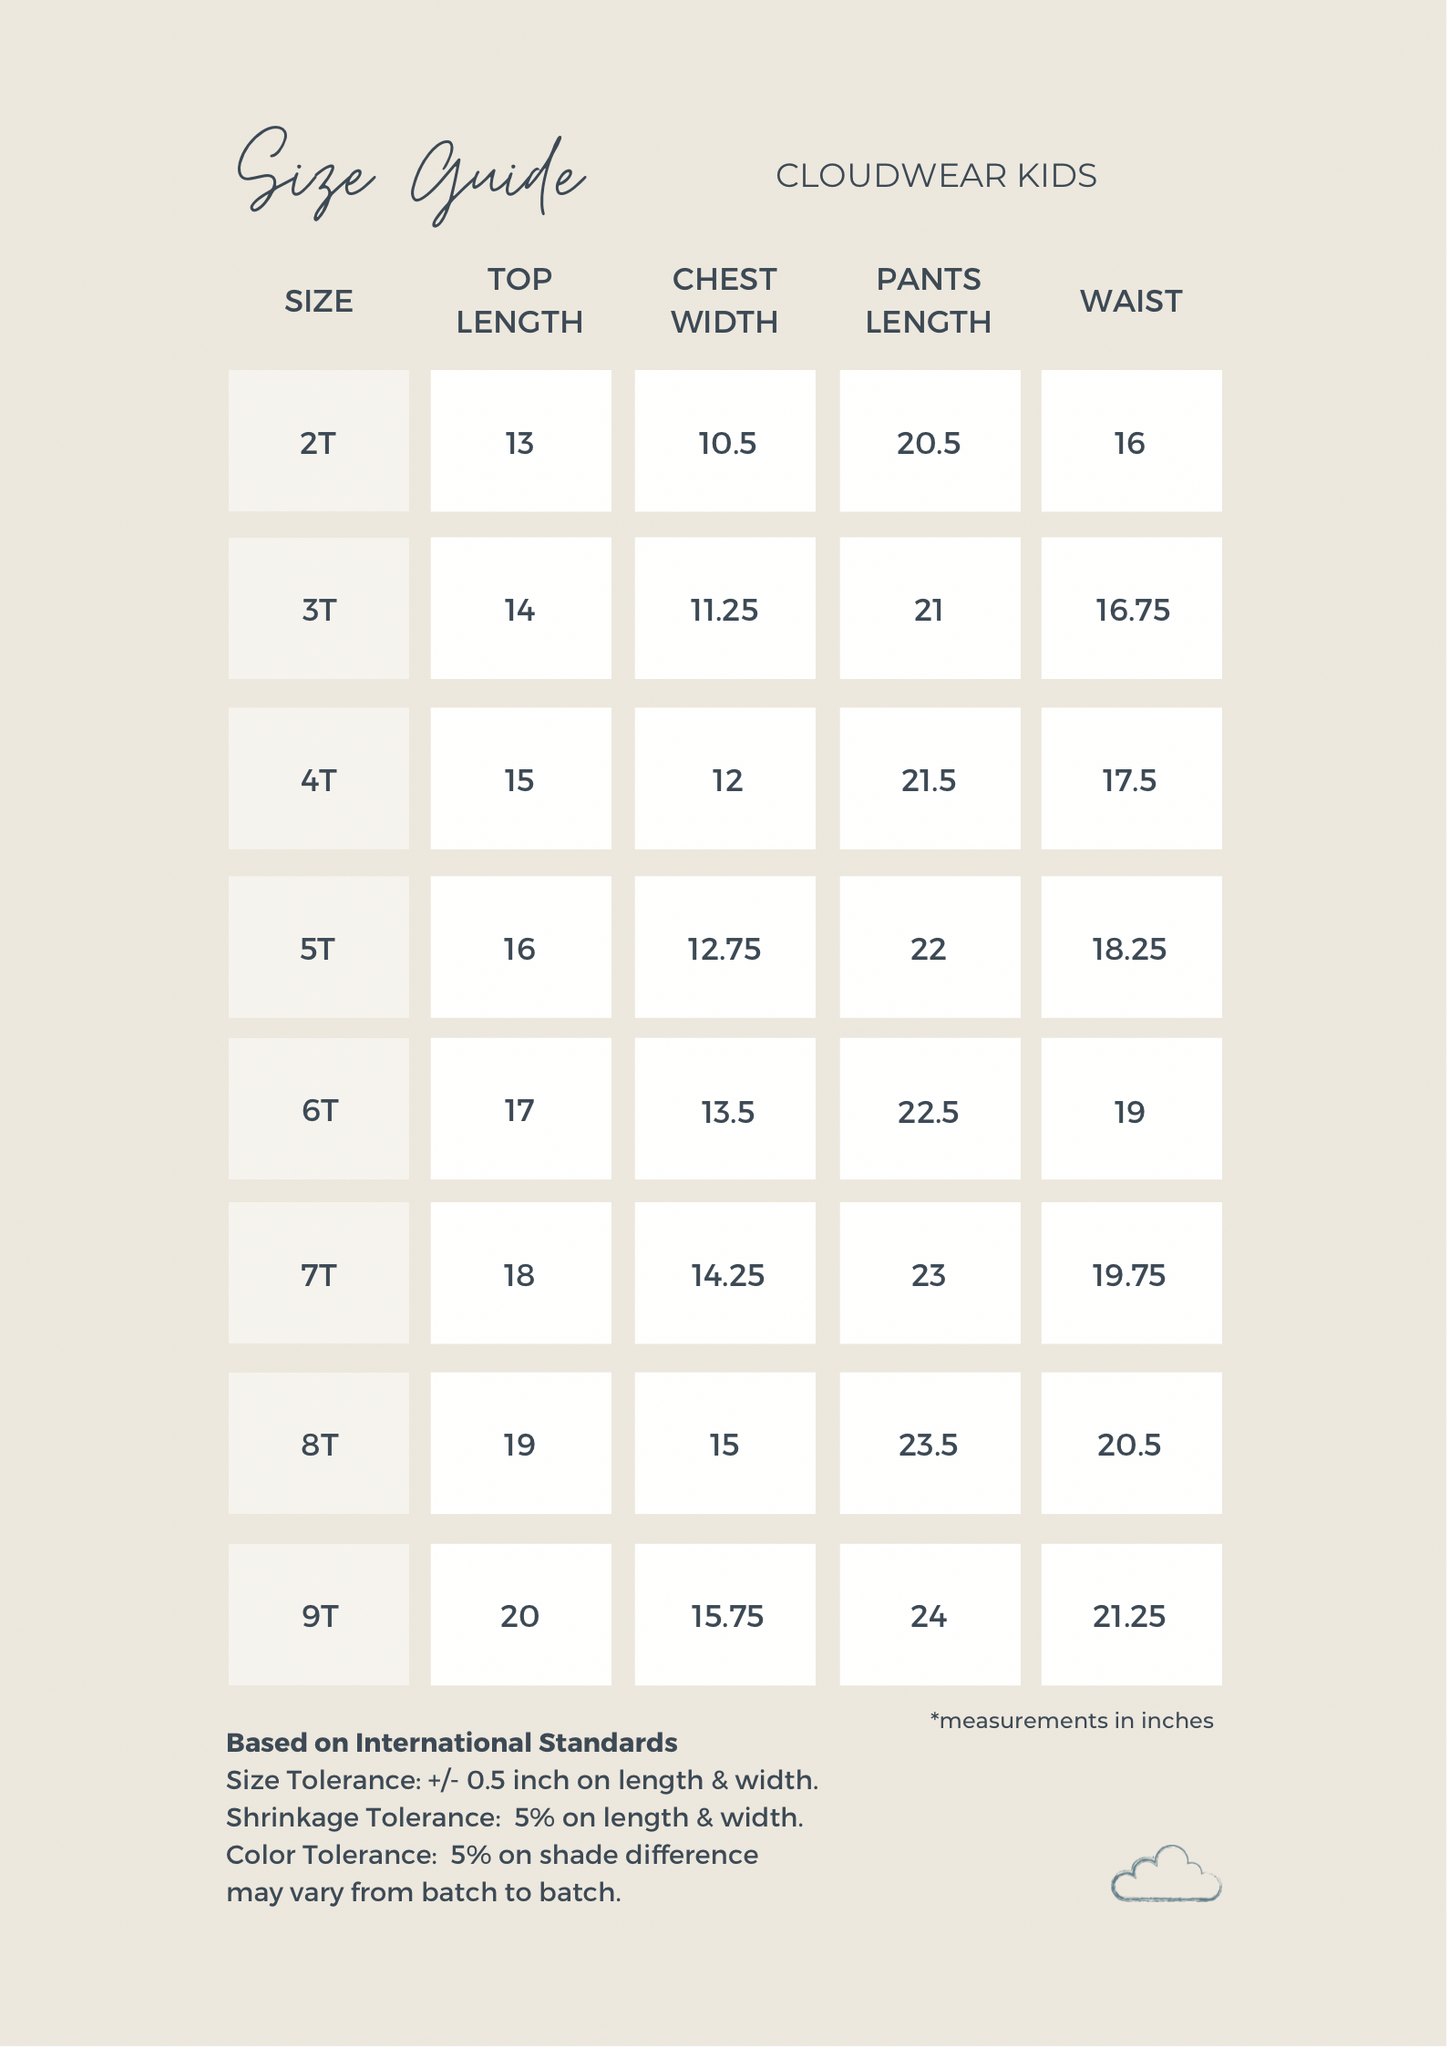This screenshot has width=1449, height=2048.
Task: Click the 7T chest width value 14.25
Action: [x=727, y=1275]
